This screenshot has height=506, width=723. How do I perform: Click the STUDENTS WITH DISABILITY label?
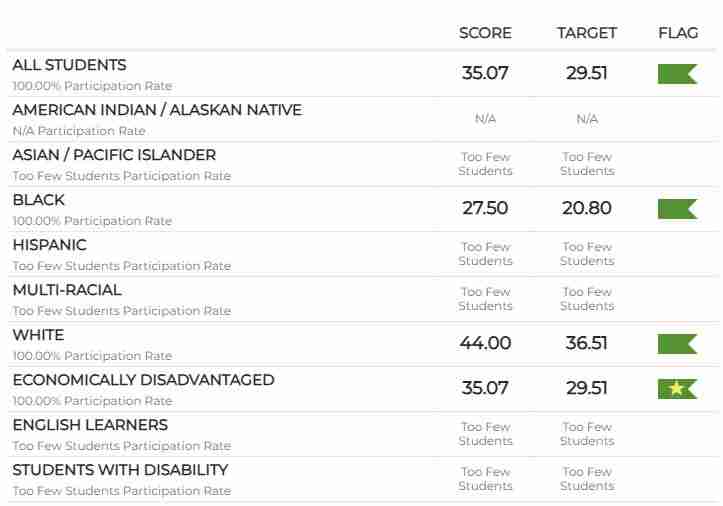(120, 470)
